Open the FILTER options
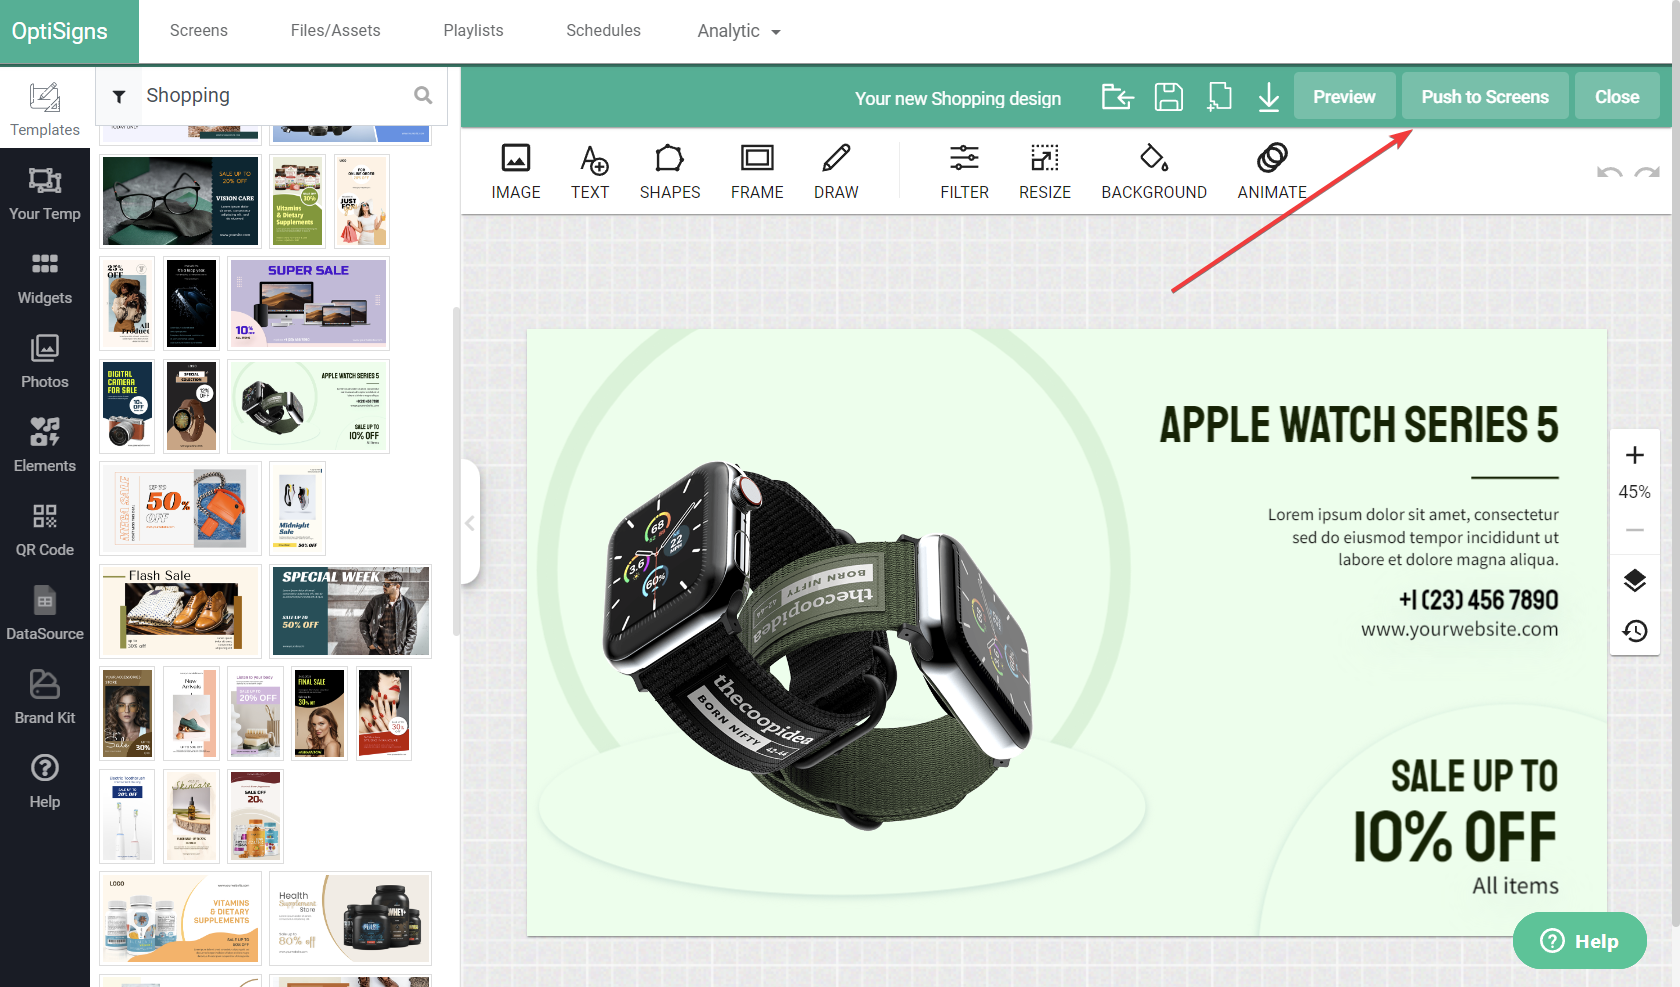Screen dimensions: 1680x987 pos(964,171)
